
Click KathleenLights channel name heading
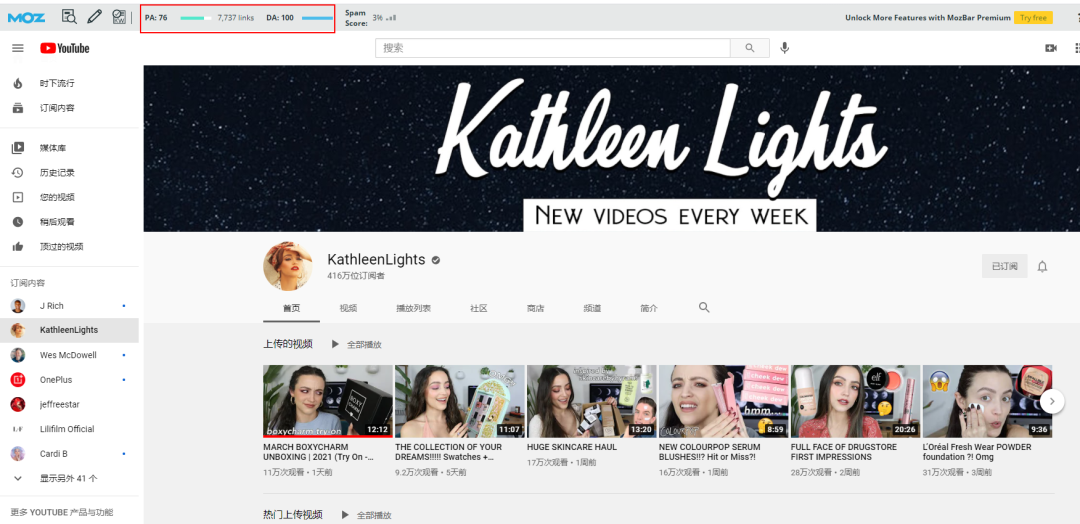(x=377, y=260)
